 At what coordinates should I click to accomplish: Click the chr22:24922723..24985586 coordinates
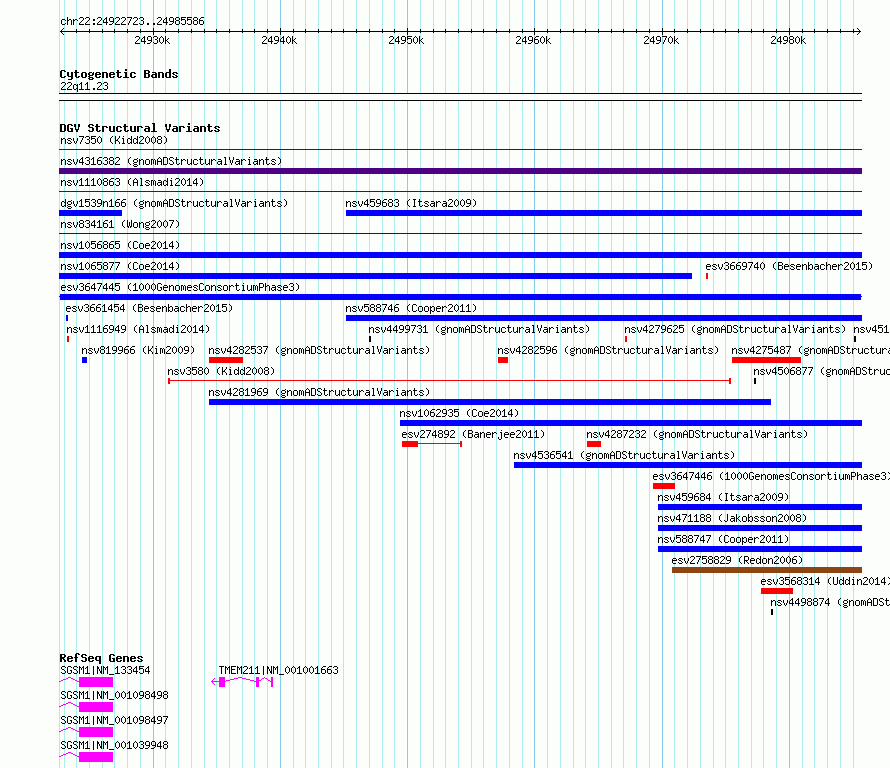(132, 22)
